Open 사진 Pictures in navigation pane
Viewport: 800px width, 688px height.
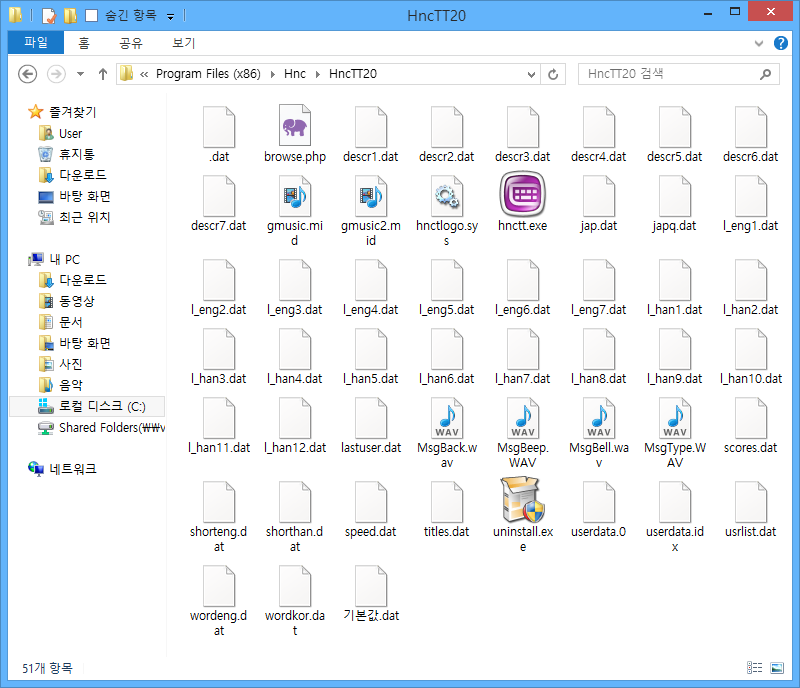71,364
